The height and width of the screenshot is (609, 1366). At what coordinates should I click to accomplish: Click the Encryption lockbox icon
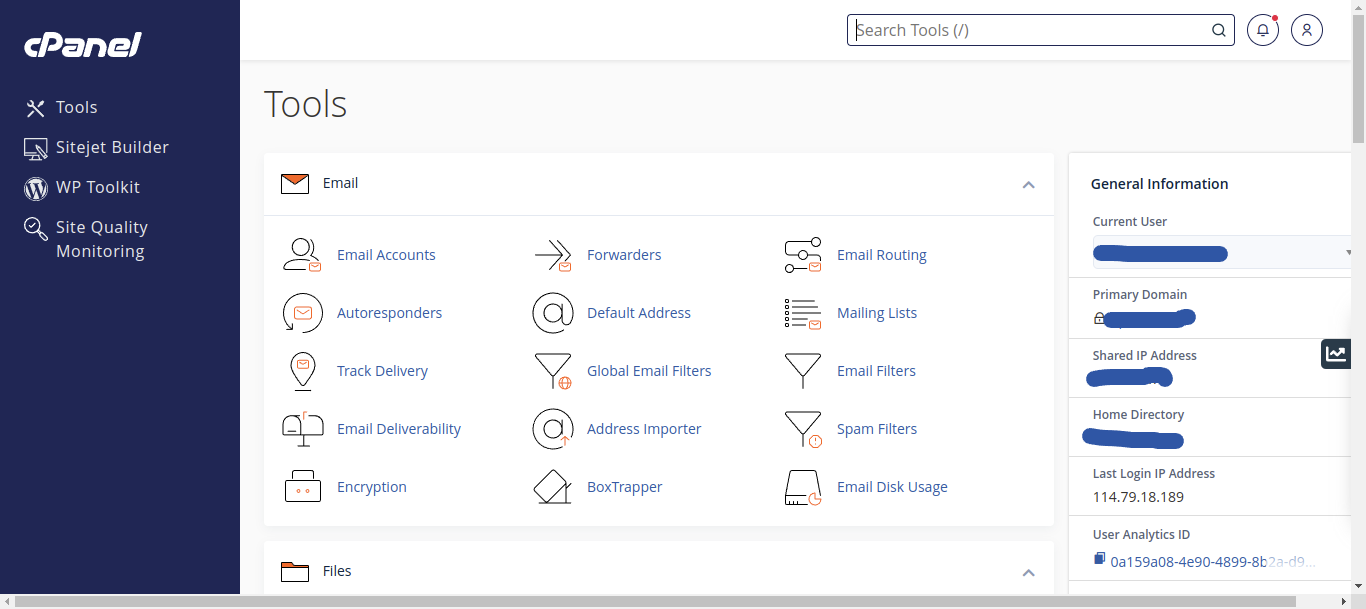tap(302, 487)
